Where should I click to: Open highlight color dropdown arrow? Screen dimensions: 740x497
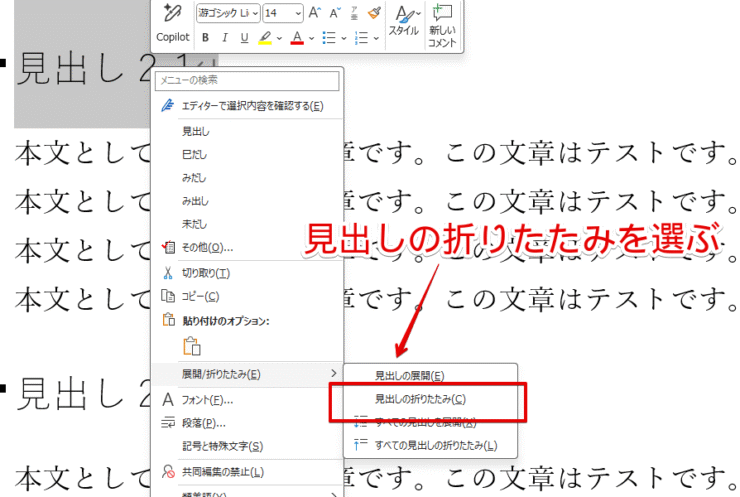click(x=279, y=38)
